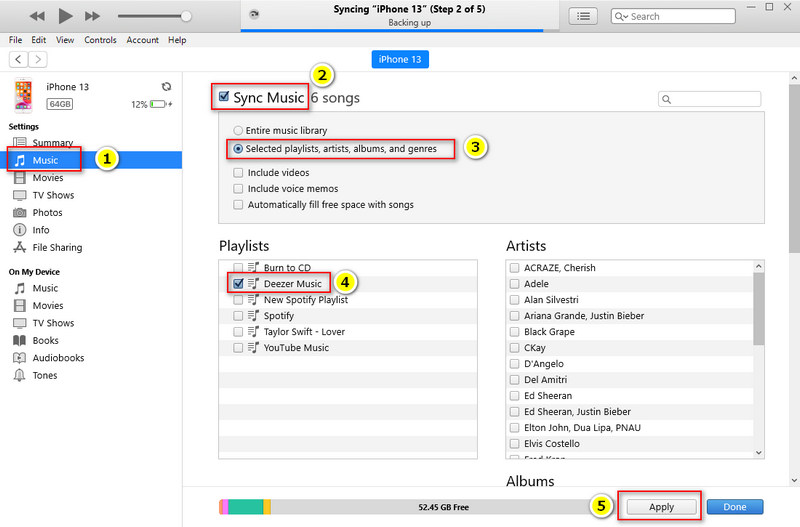Open the View menu
The image size is (800, 527).
pyautogui.click(x=65, y=40)
